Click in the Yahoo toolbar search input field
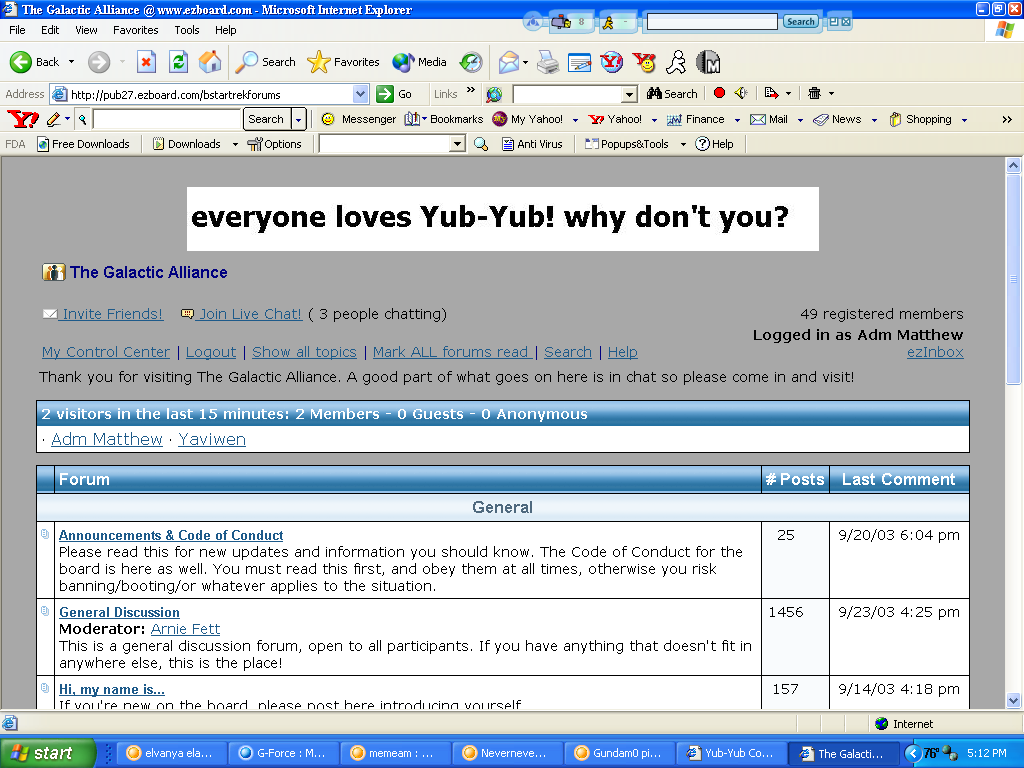 167,119
